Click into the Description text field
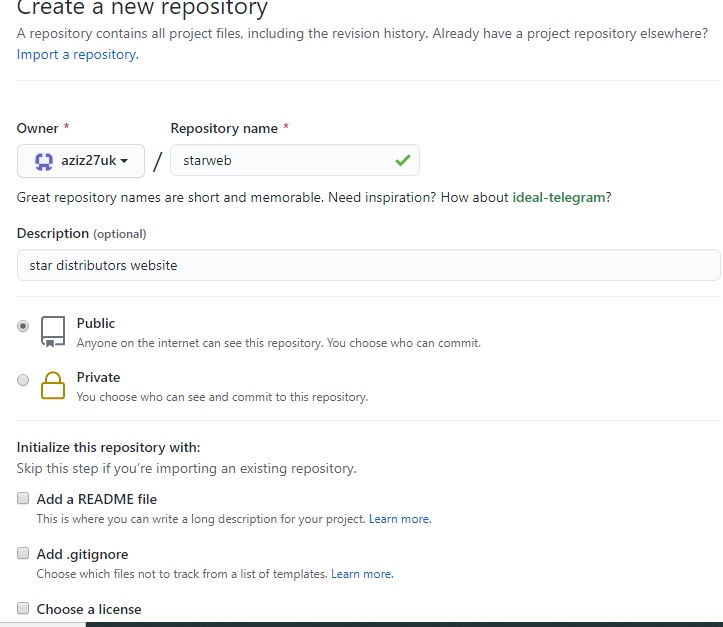 pyautogui.click(x=368, y=265)
